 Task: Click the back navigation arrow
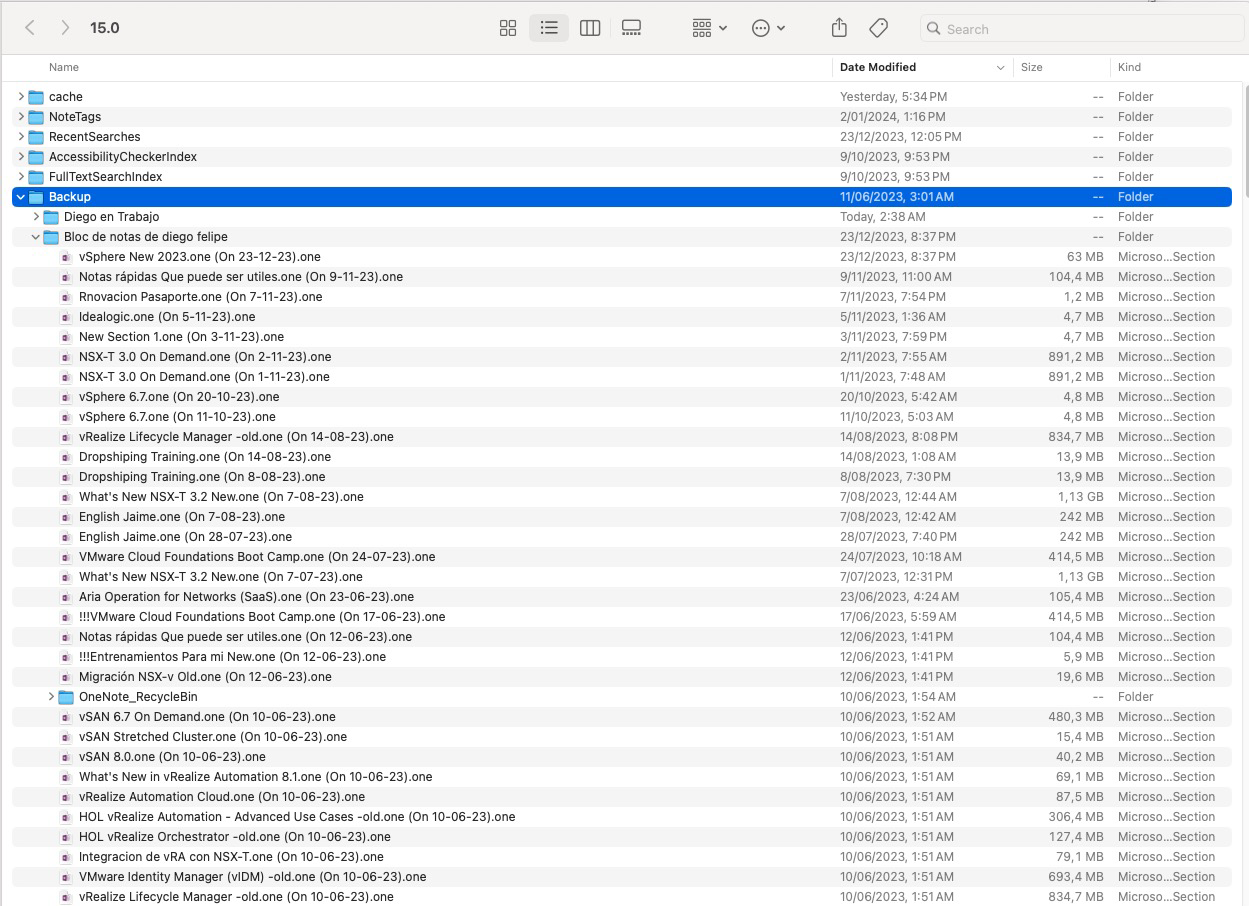29,28
